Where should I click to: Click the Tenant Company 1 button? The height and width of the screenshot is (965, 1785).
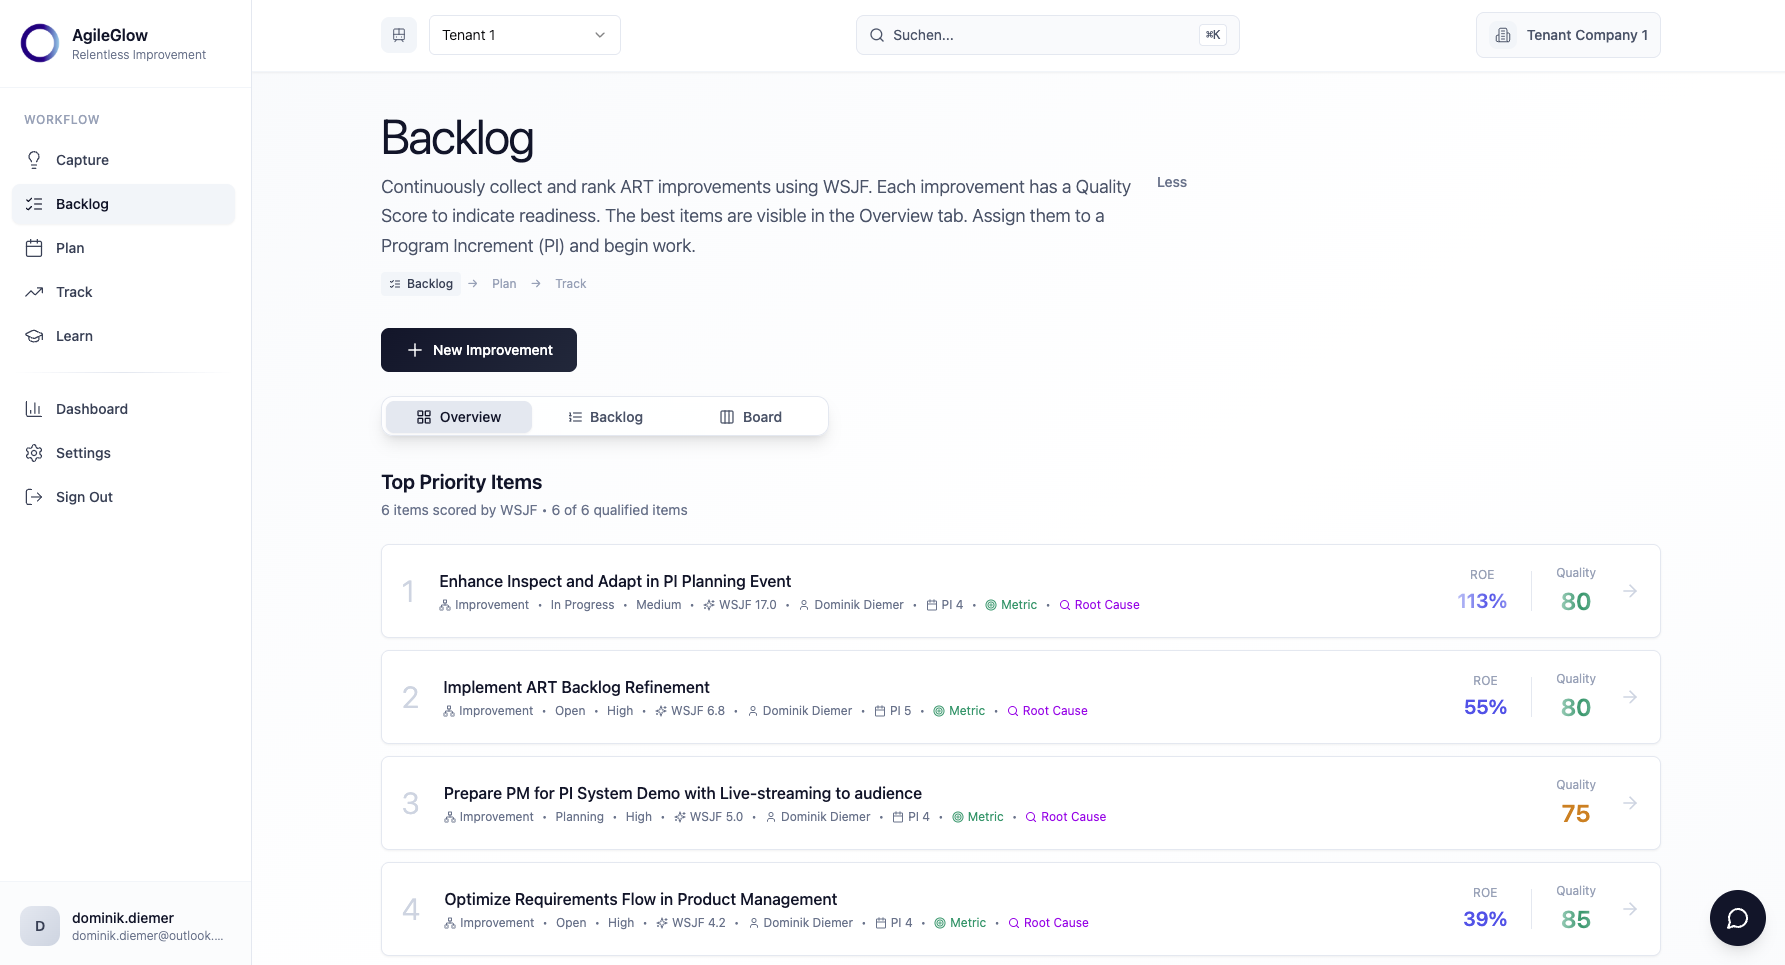[x=1568, y=34]
